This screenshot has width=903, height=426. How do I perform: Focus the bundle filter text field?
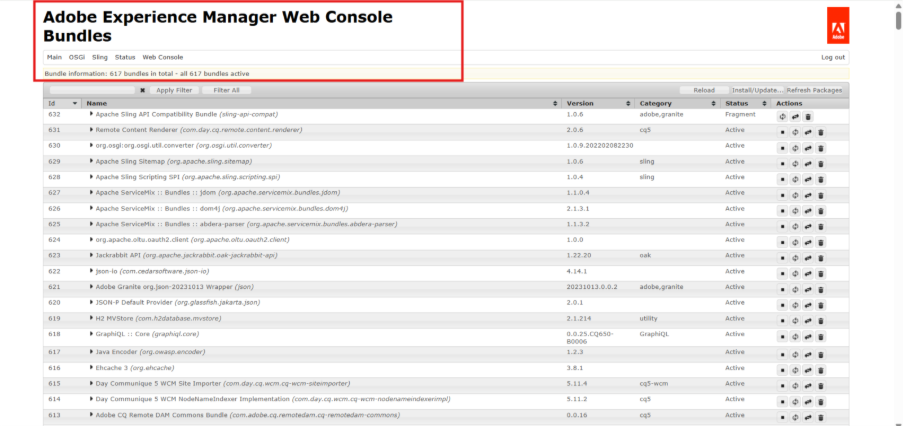coord(92,90)
